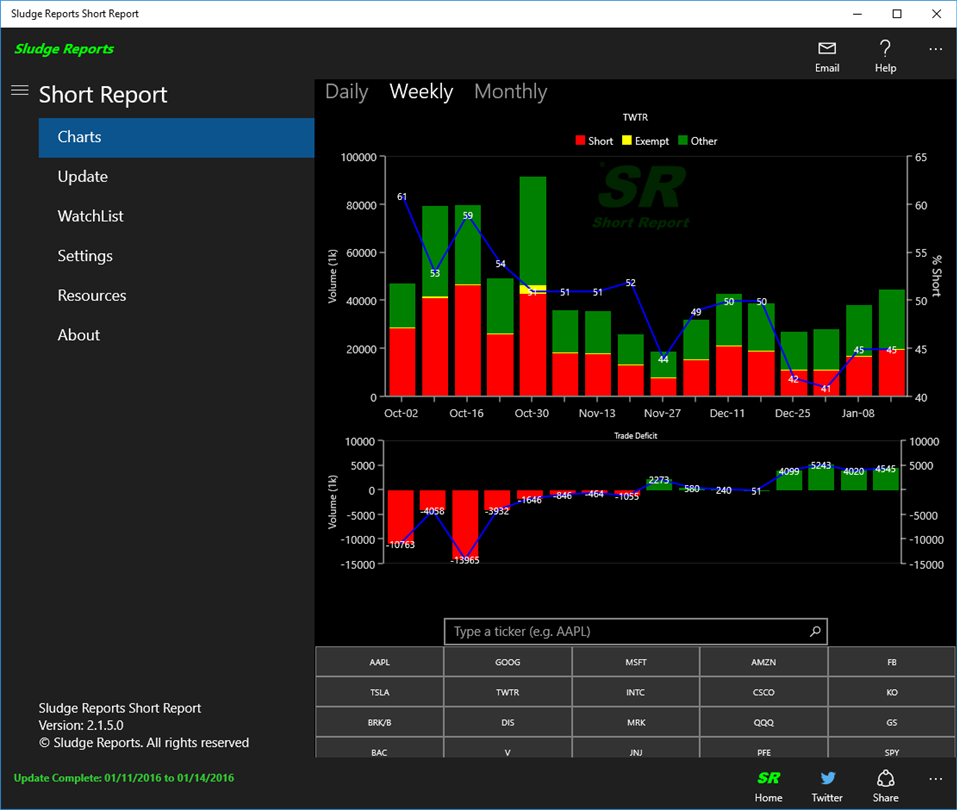Click the Short Report page heading
The image size is (957, 810).
click(103, 95)
